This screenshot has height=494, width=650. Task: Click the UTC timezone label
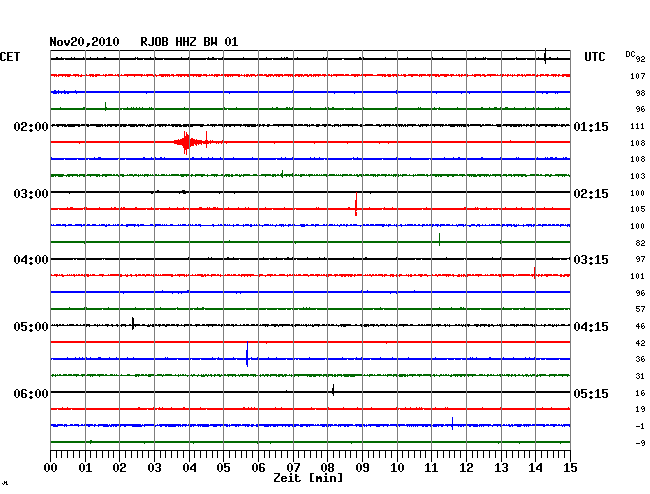point(594,57)
